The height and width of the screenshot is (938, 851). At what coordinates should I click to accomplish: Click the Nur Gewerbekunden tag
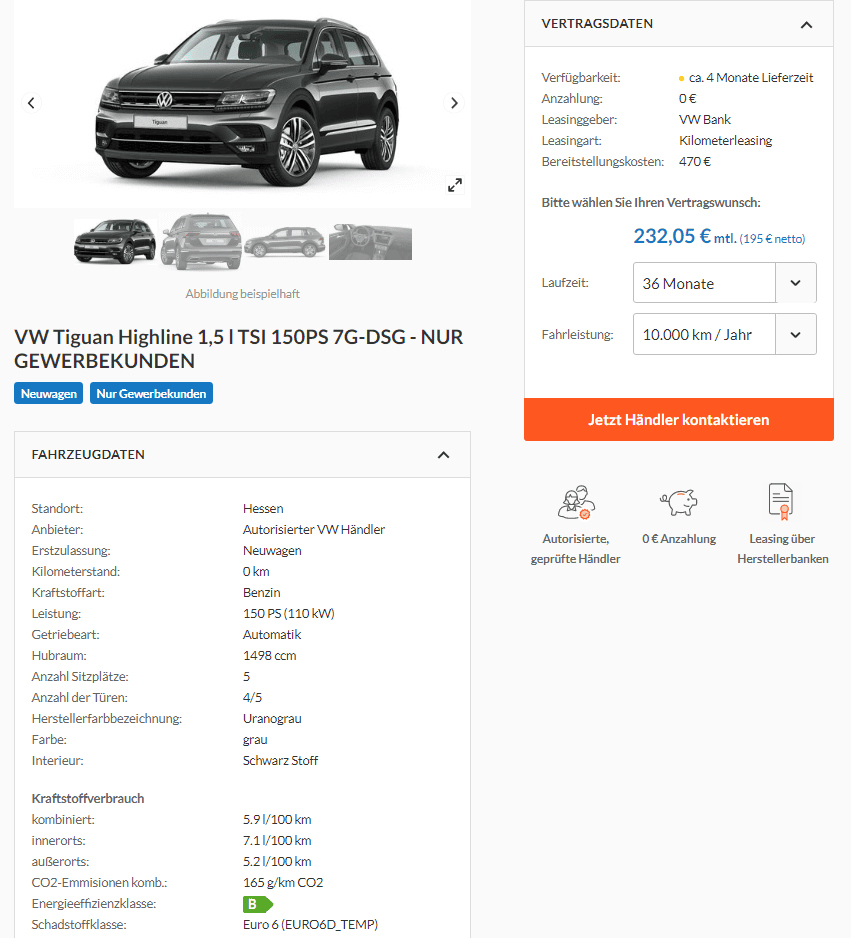coord(151,394)
